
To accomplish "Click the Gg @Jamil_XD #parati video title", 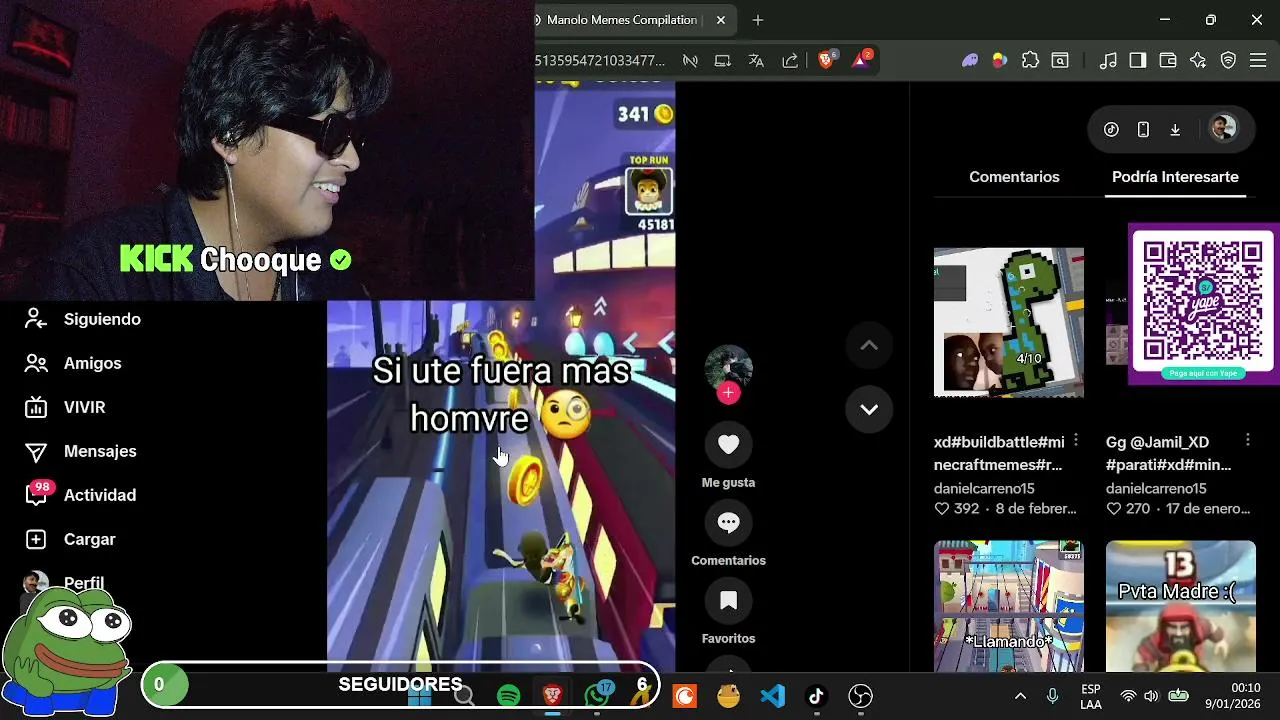I will pos(1169,453).
